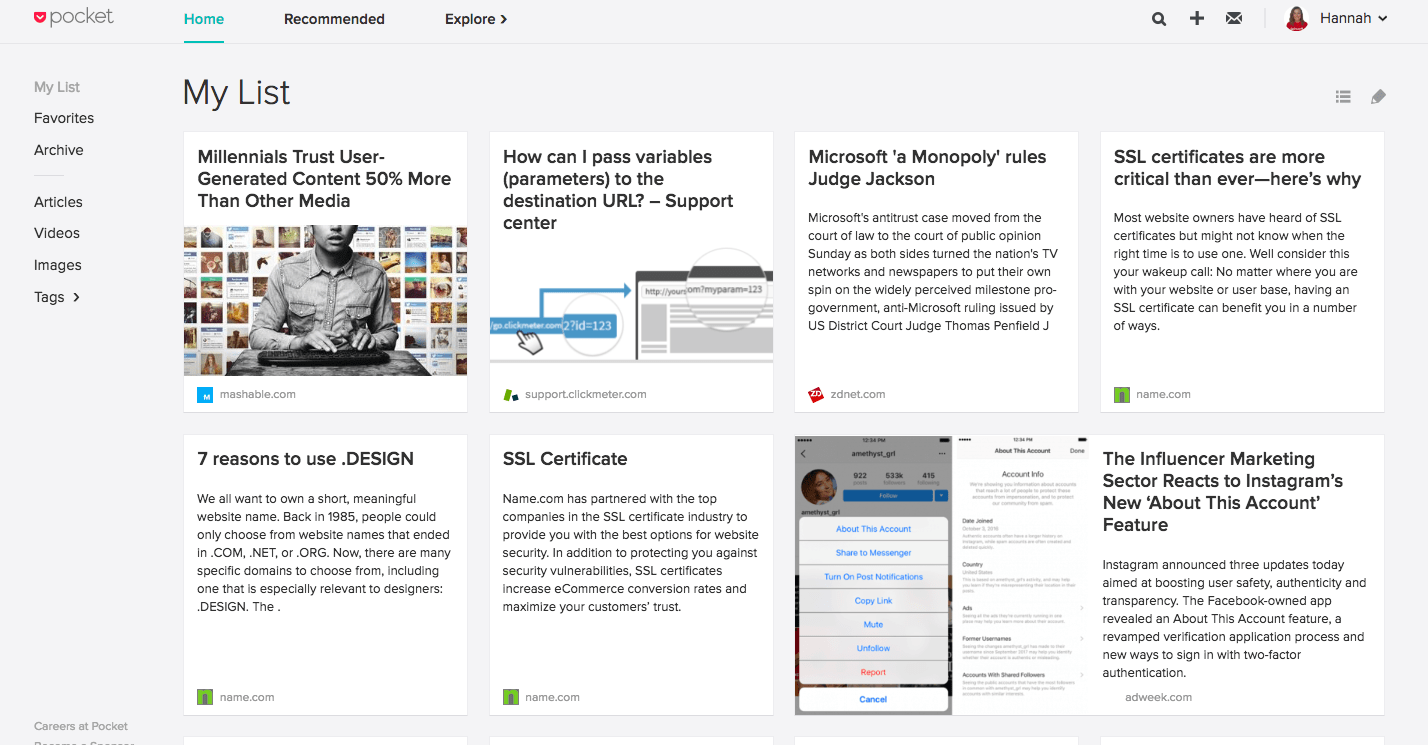Click the pencil bulk edit icon
The width and height of the screenshot is (1428, 745).
click(x=1378, y=97)
